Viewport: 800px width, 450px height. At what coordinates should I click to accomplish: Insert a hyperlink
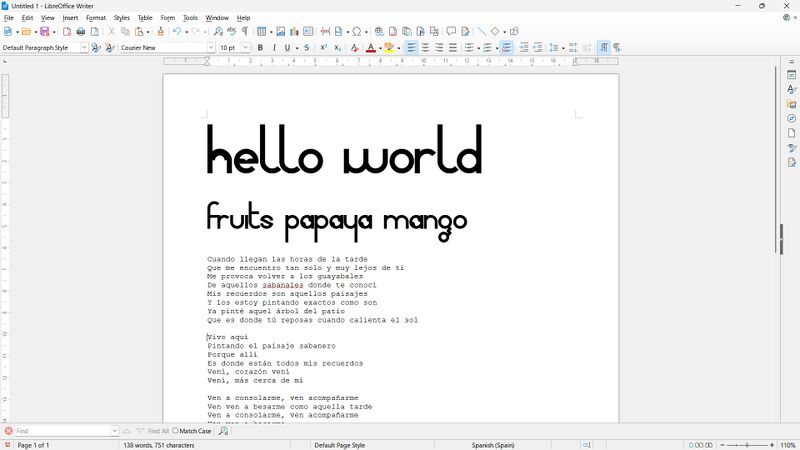pyautogui.click(x=379, y=32)
